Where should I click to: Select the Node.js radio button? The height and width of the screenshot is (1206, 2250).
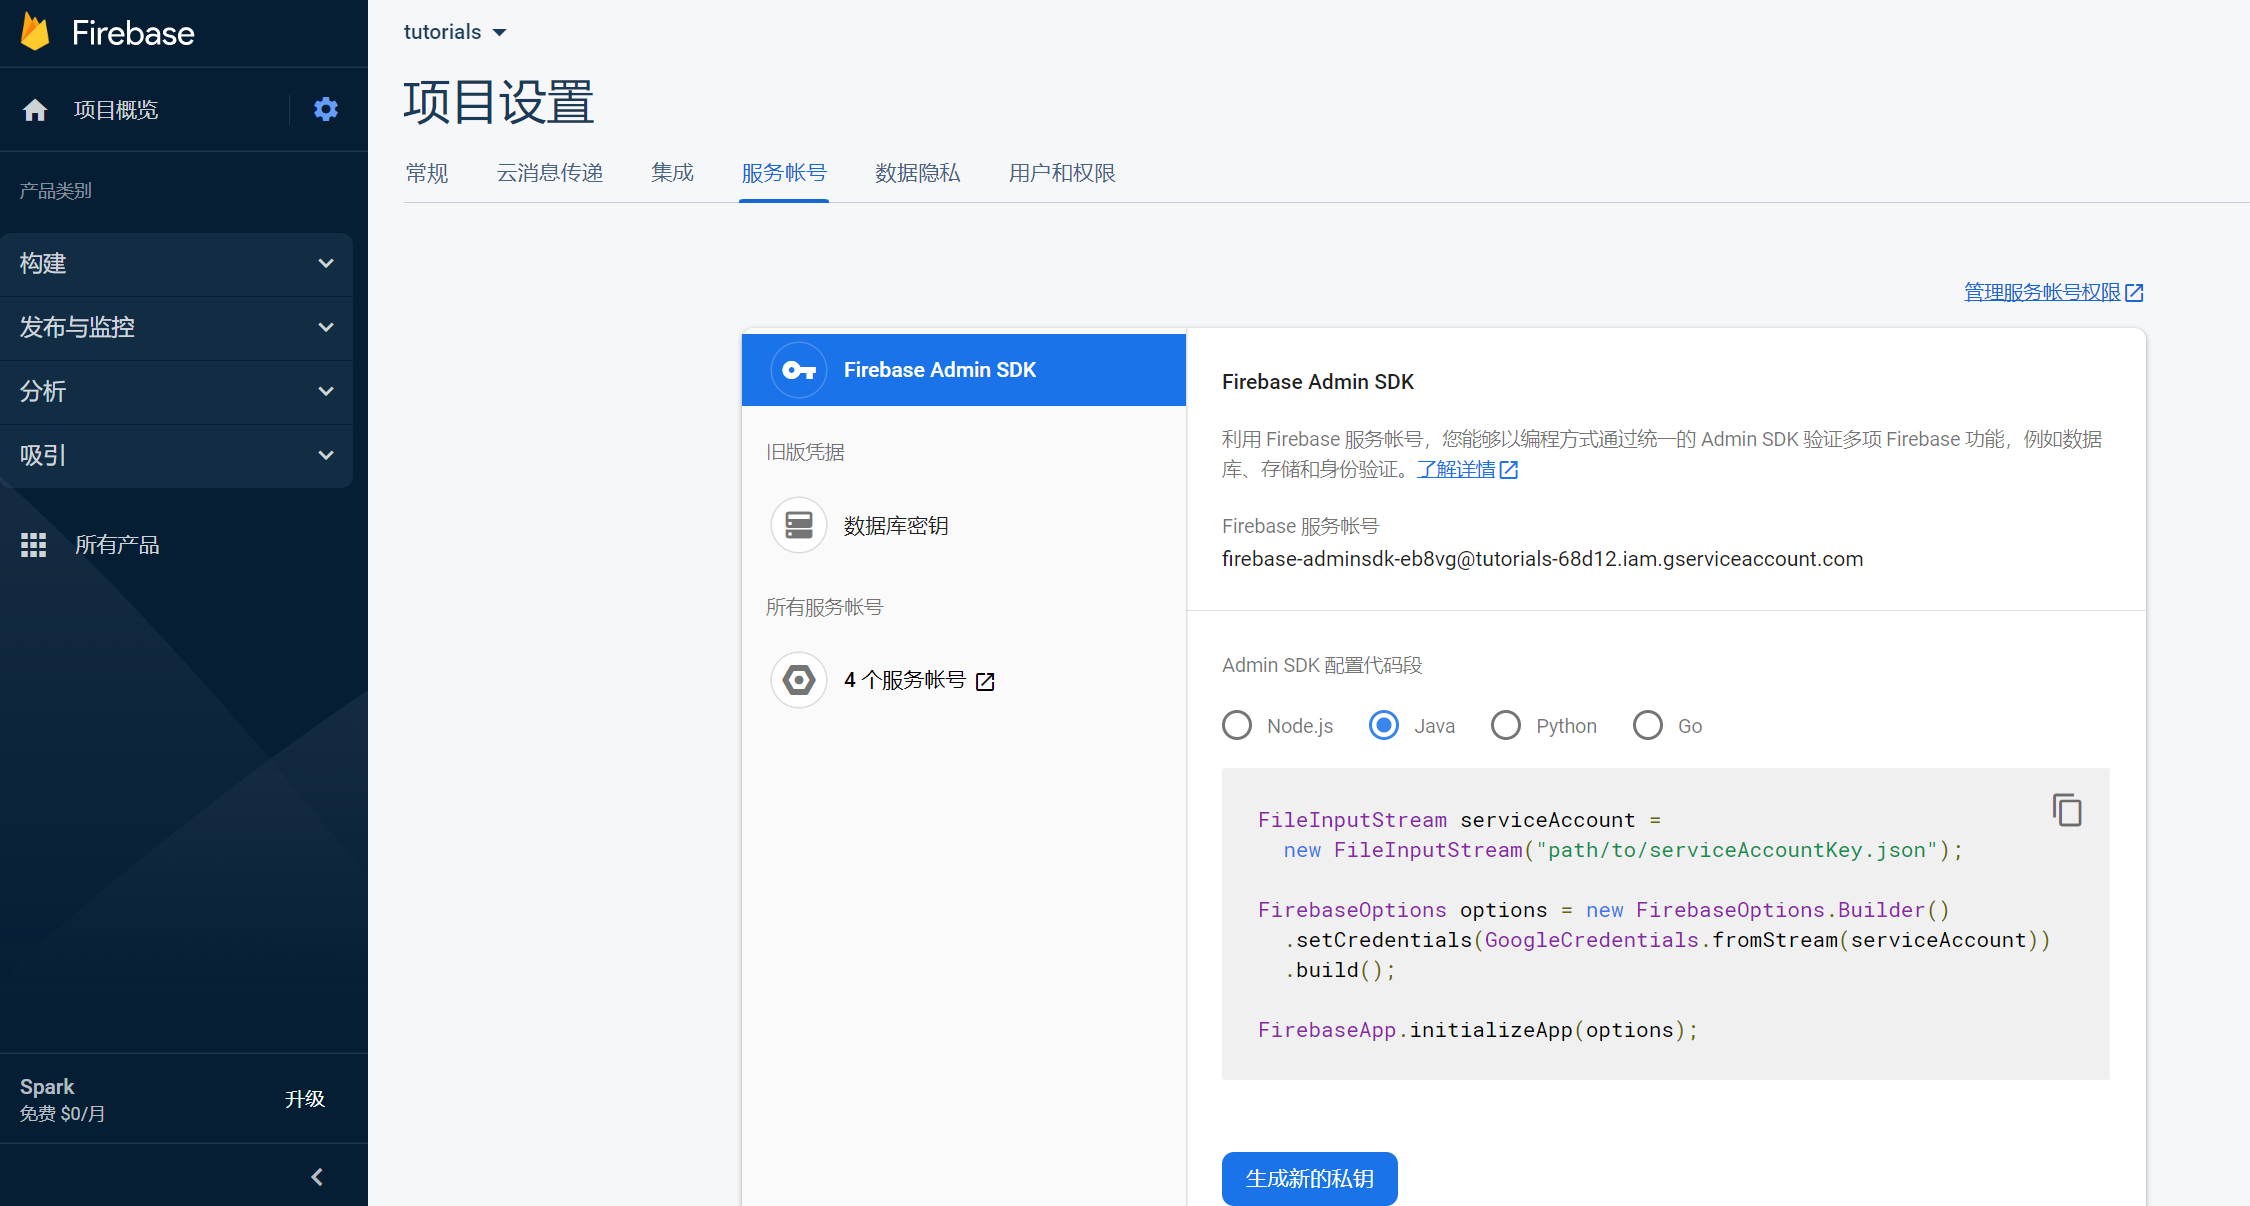click(1237, 725)
